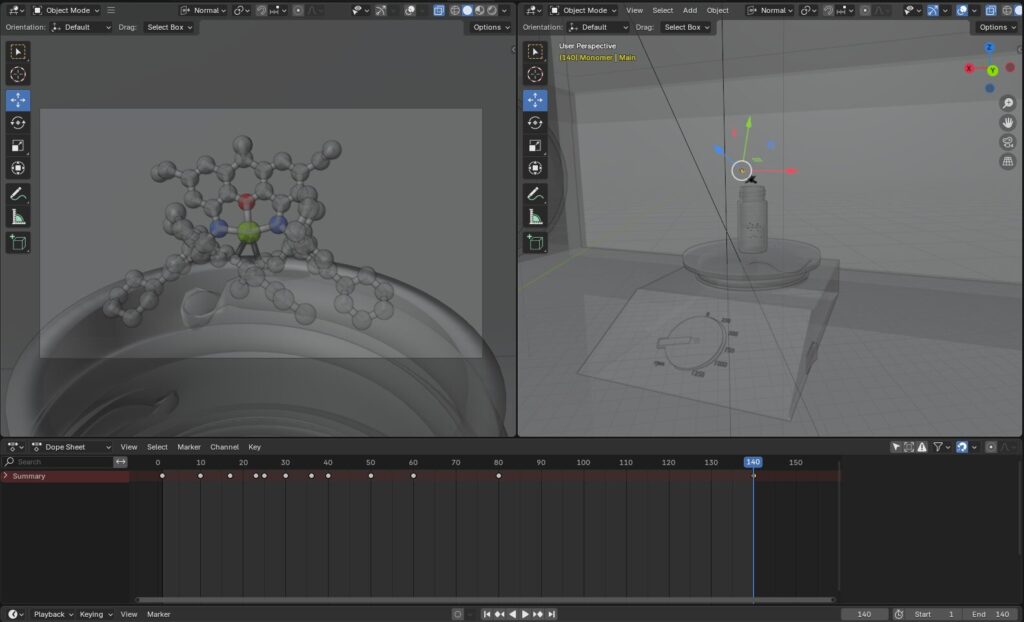Screen dimensions: 1024x622
Task: Click the End frame field
Action: [x=991, y=614]
